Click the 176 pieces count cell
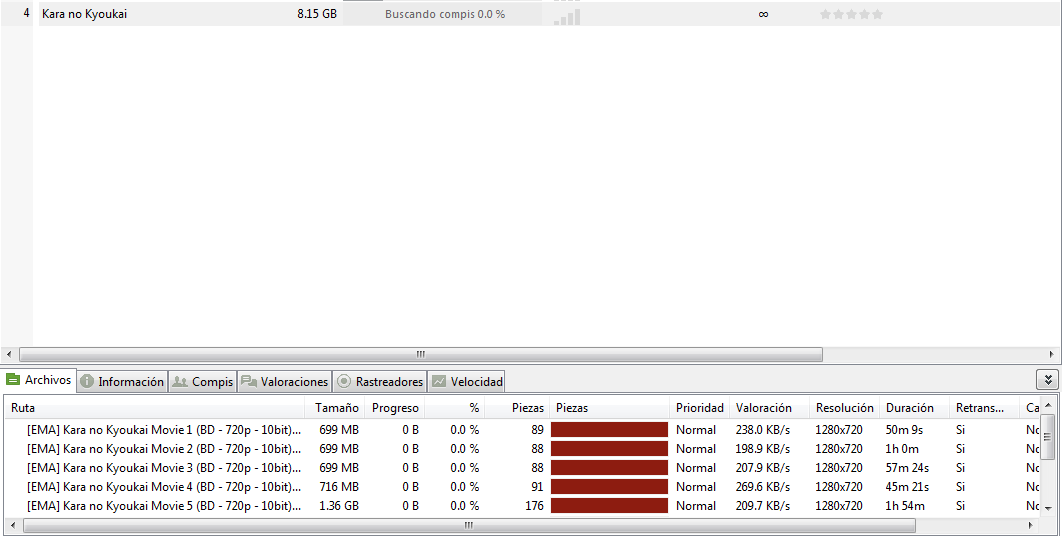1062x536 pixels. pos(534,506)
